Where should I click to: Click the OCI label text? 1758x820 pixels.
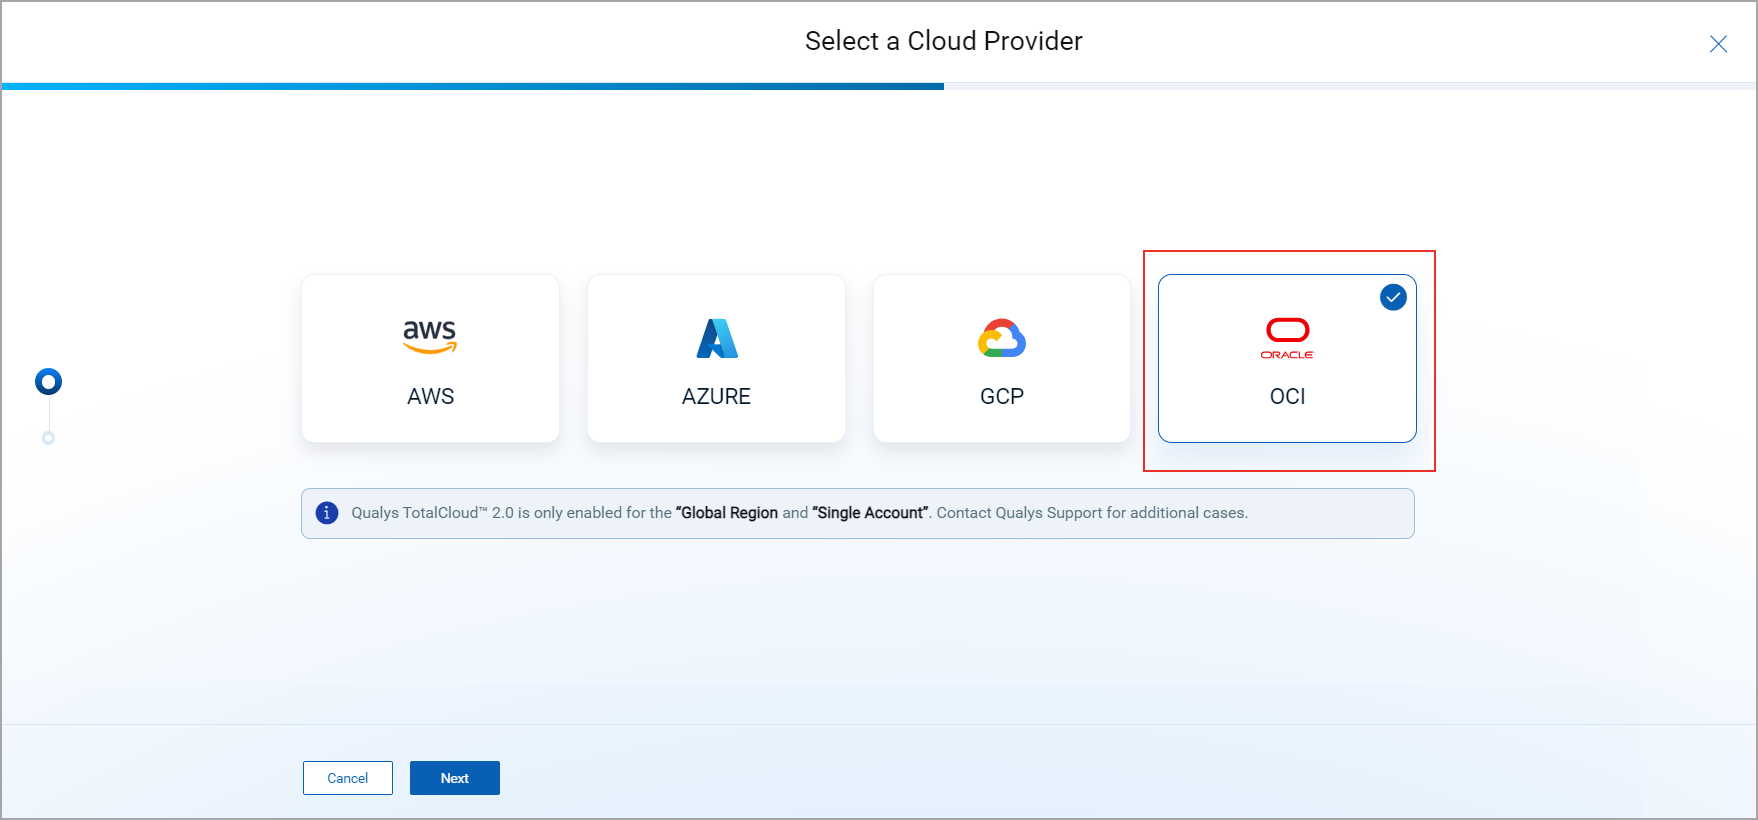[x=1288, y=396]
